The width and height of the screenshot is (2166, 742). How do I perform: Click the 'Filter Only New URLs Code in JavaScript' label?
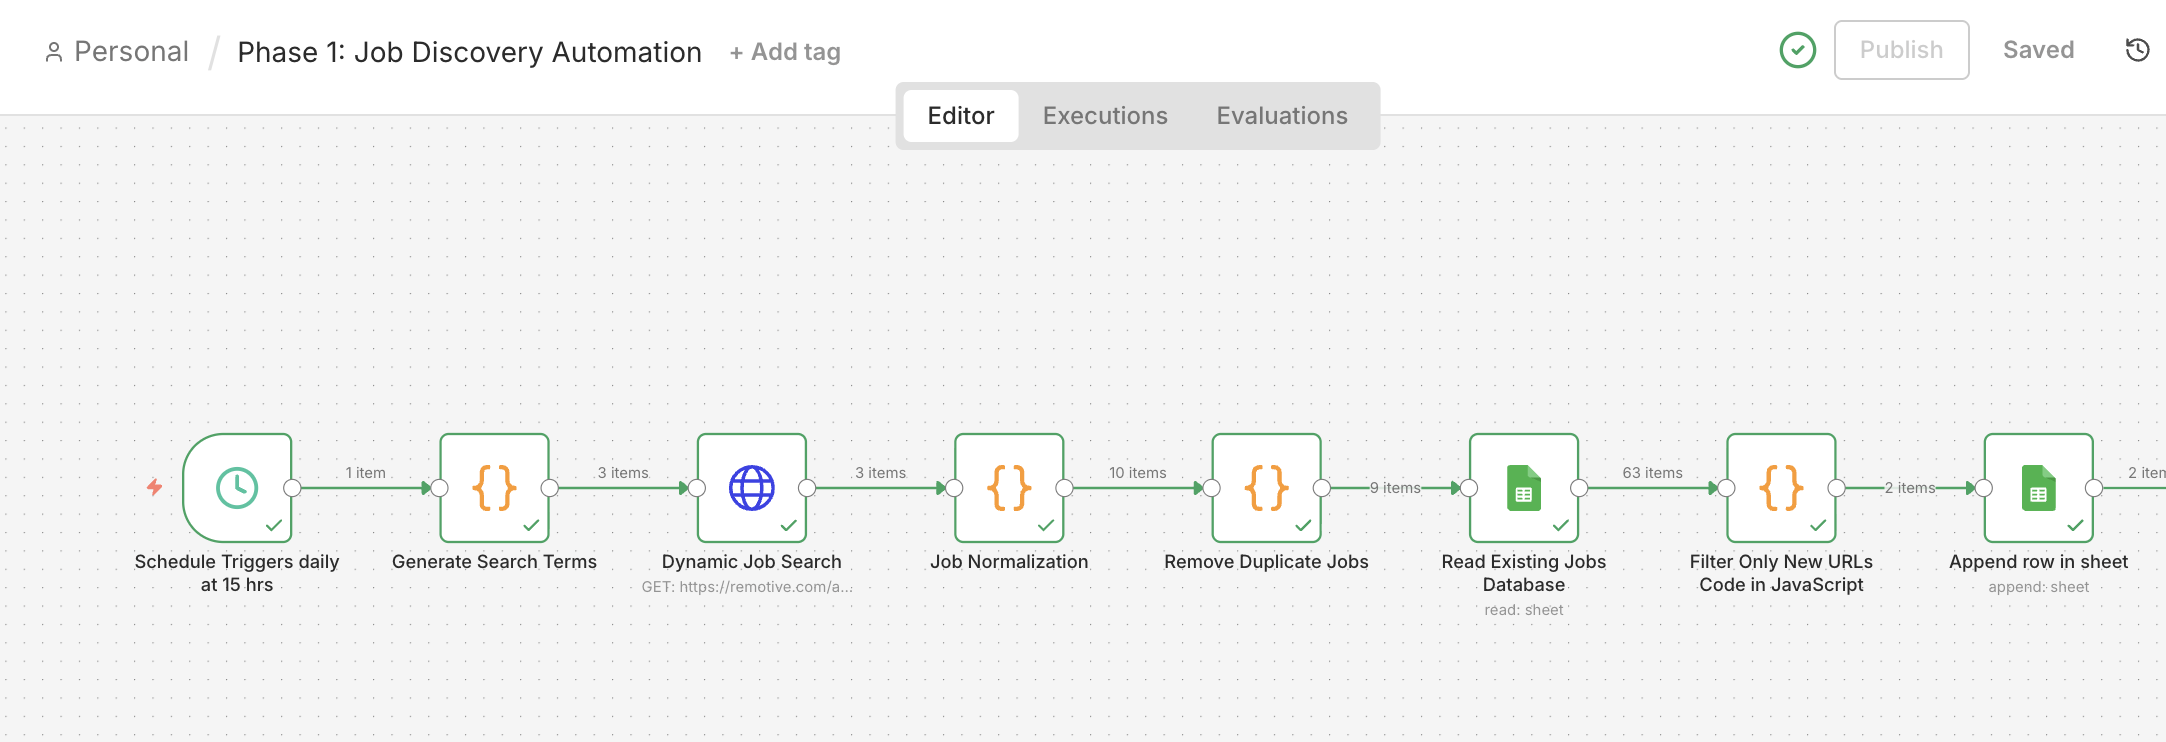point(1781,573)
